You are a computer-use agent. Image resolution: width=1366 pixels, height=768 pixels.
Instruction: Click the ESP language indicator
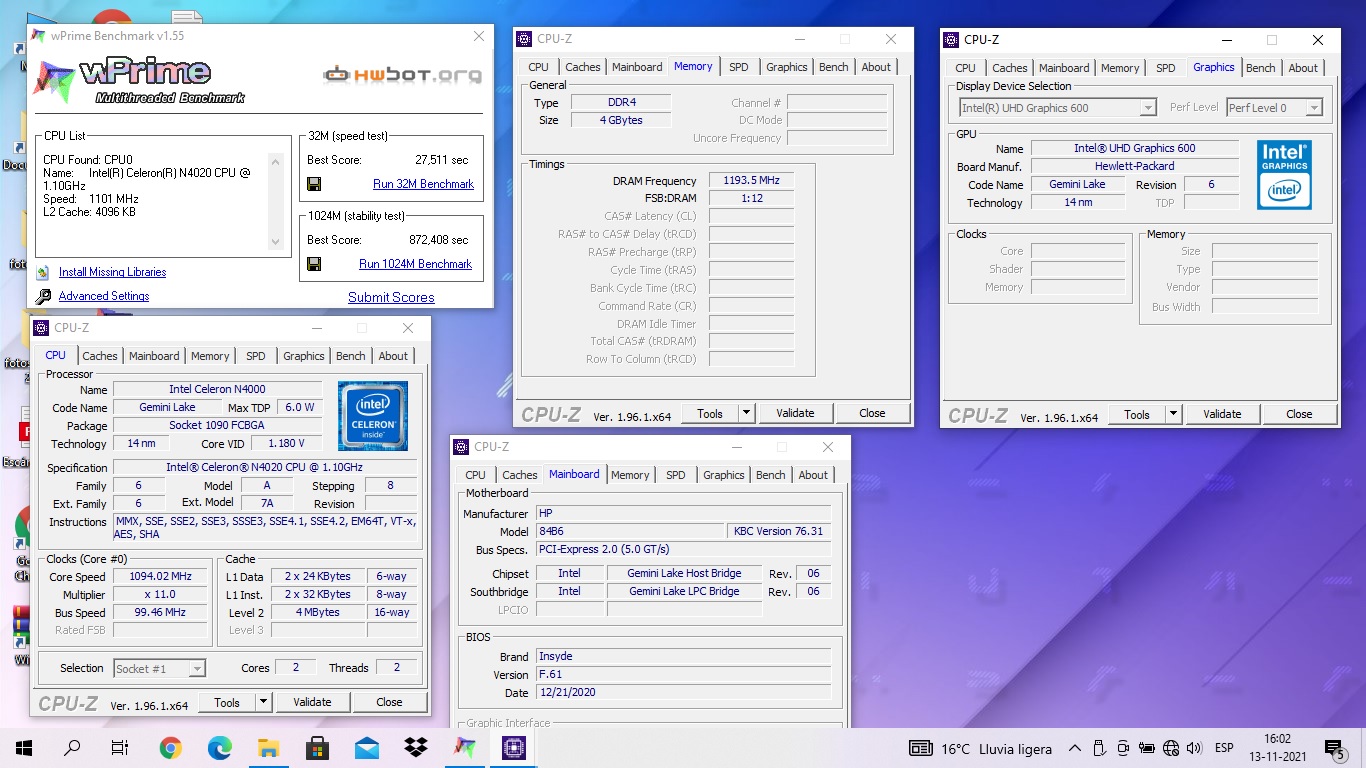(1223, 748)
